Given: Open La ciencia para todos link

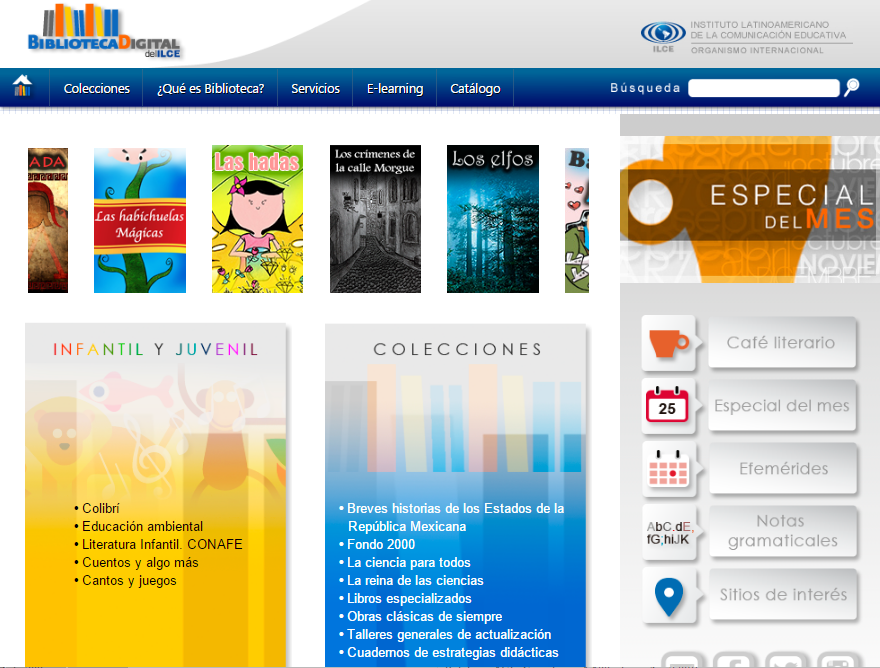Looking at the screenshot, I should [408, 562].
